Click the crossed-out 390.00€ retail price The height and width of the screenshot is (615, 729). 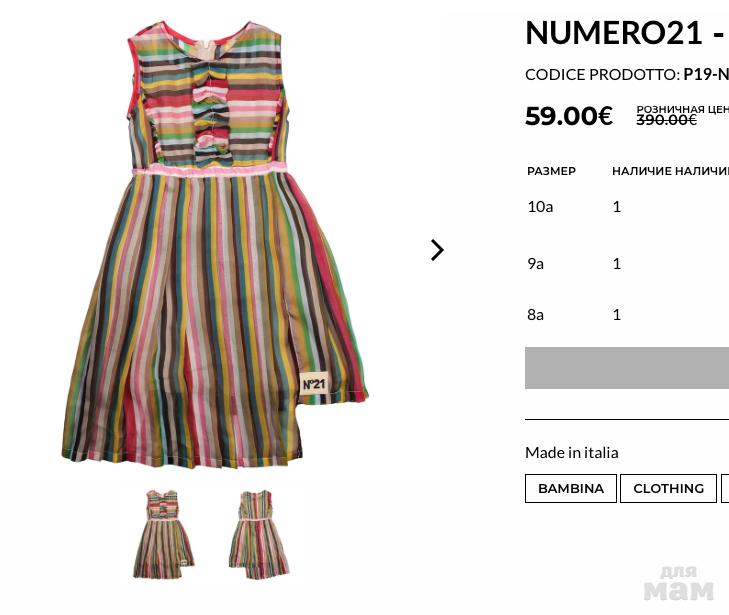pos(666,120)
